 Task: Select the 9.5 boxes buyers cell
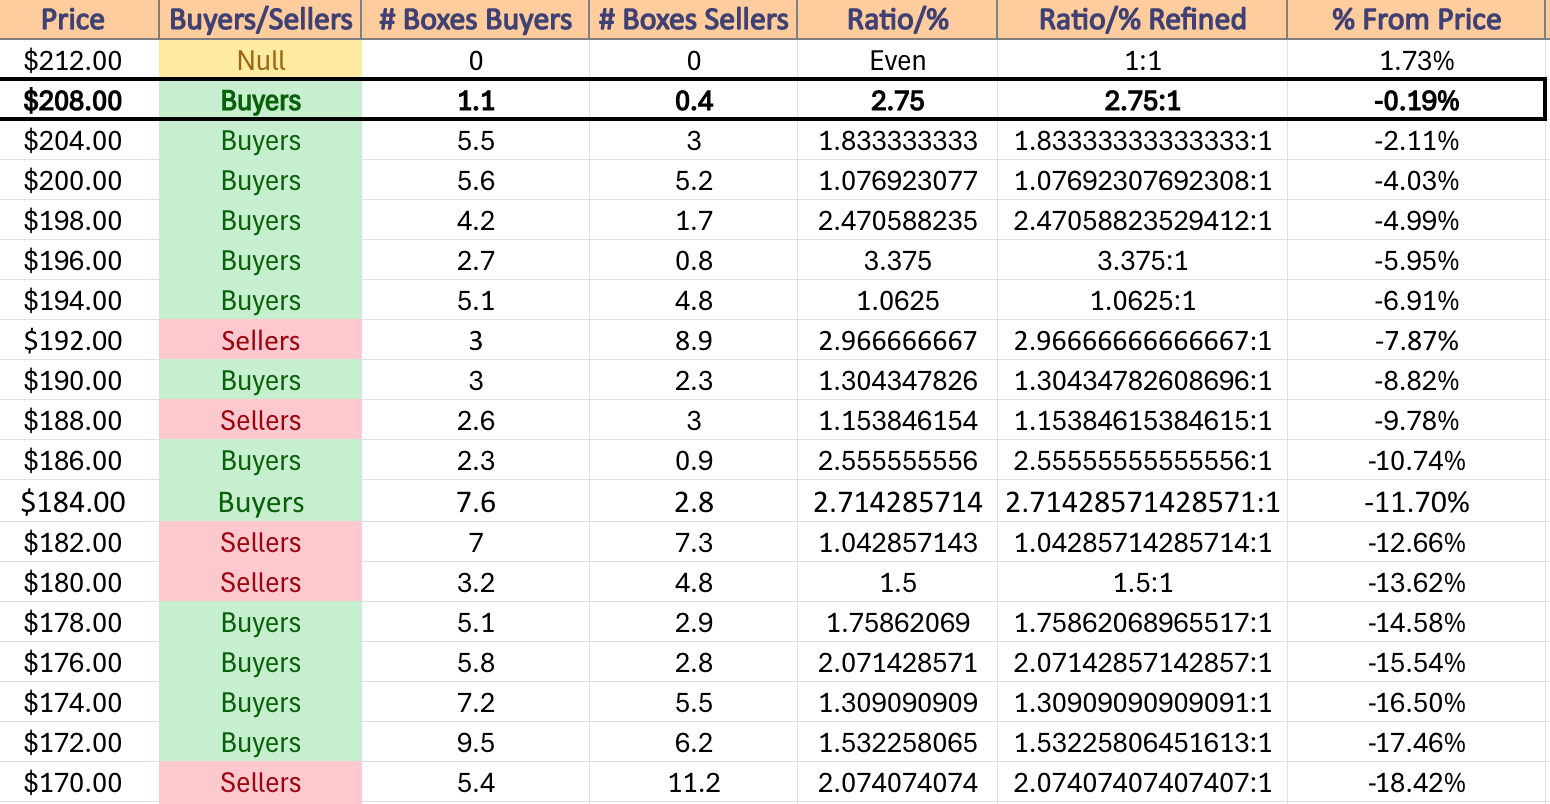tap(475, 742)
